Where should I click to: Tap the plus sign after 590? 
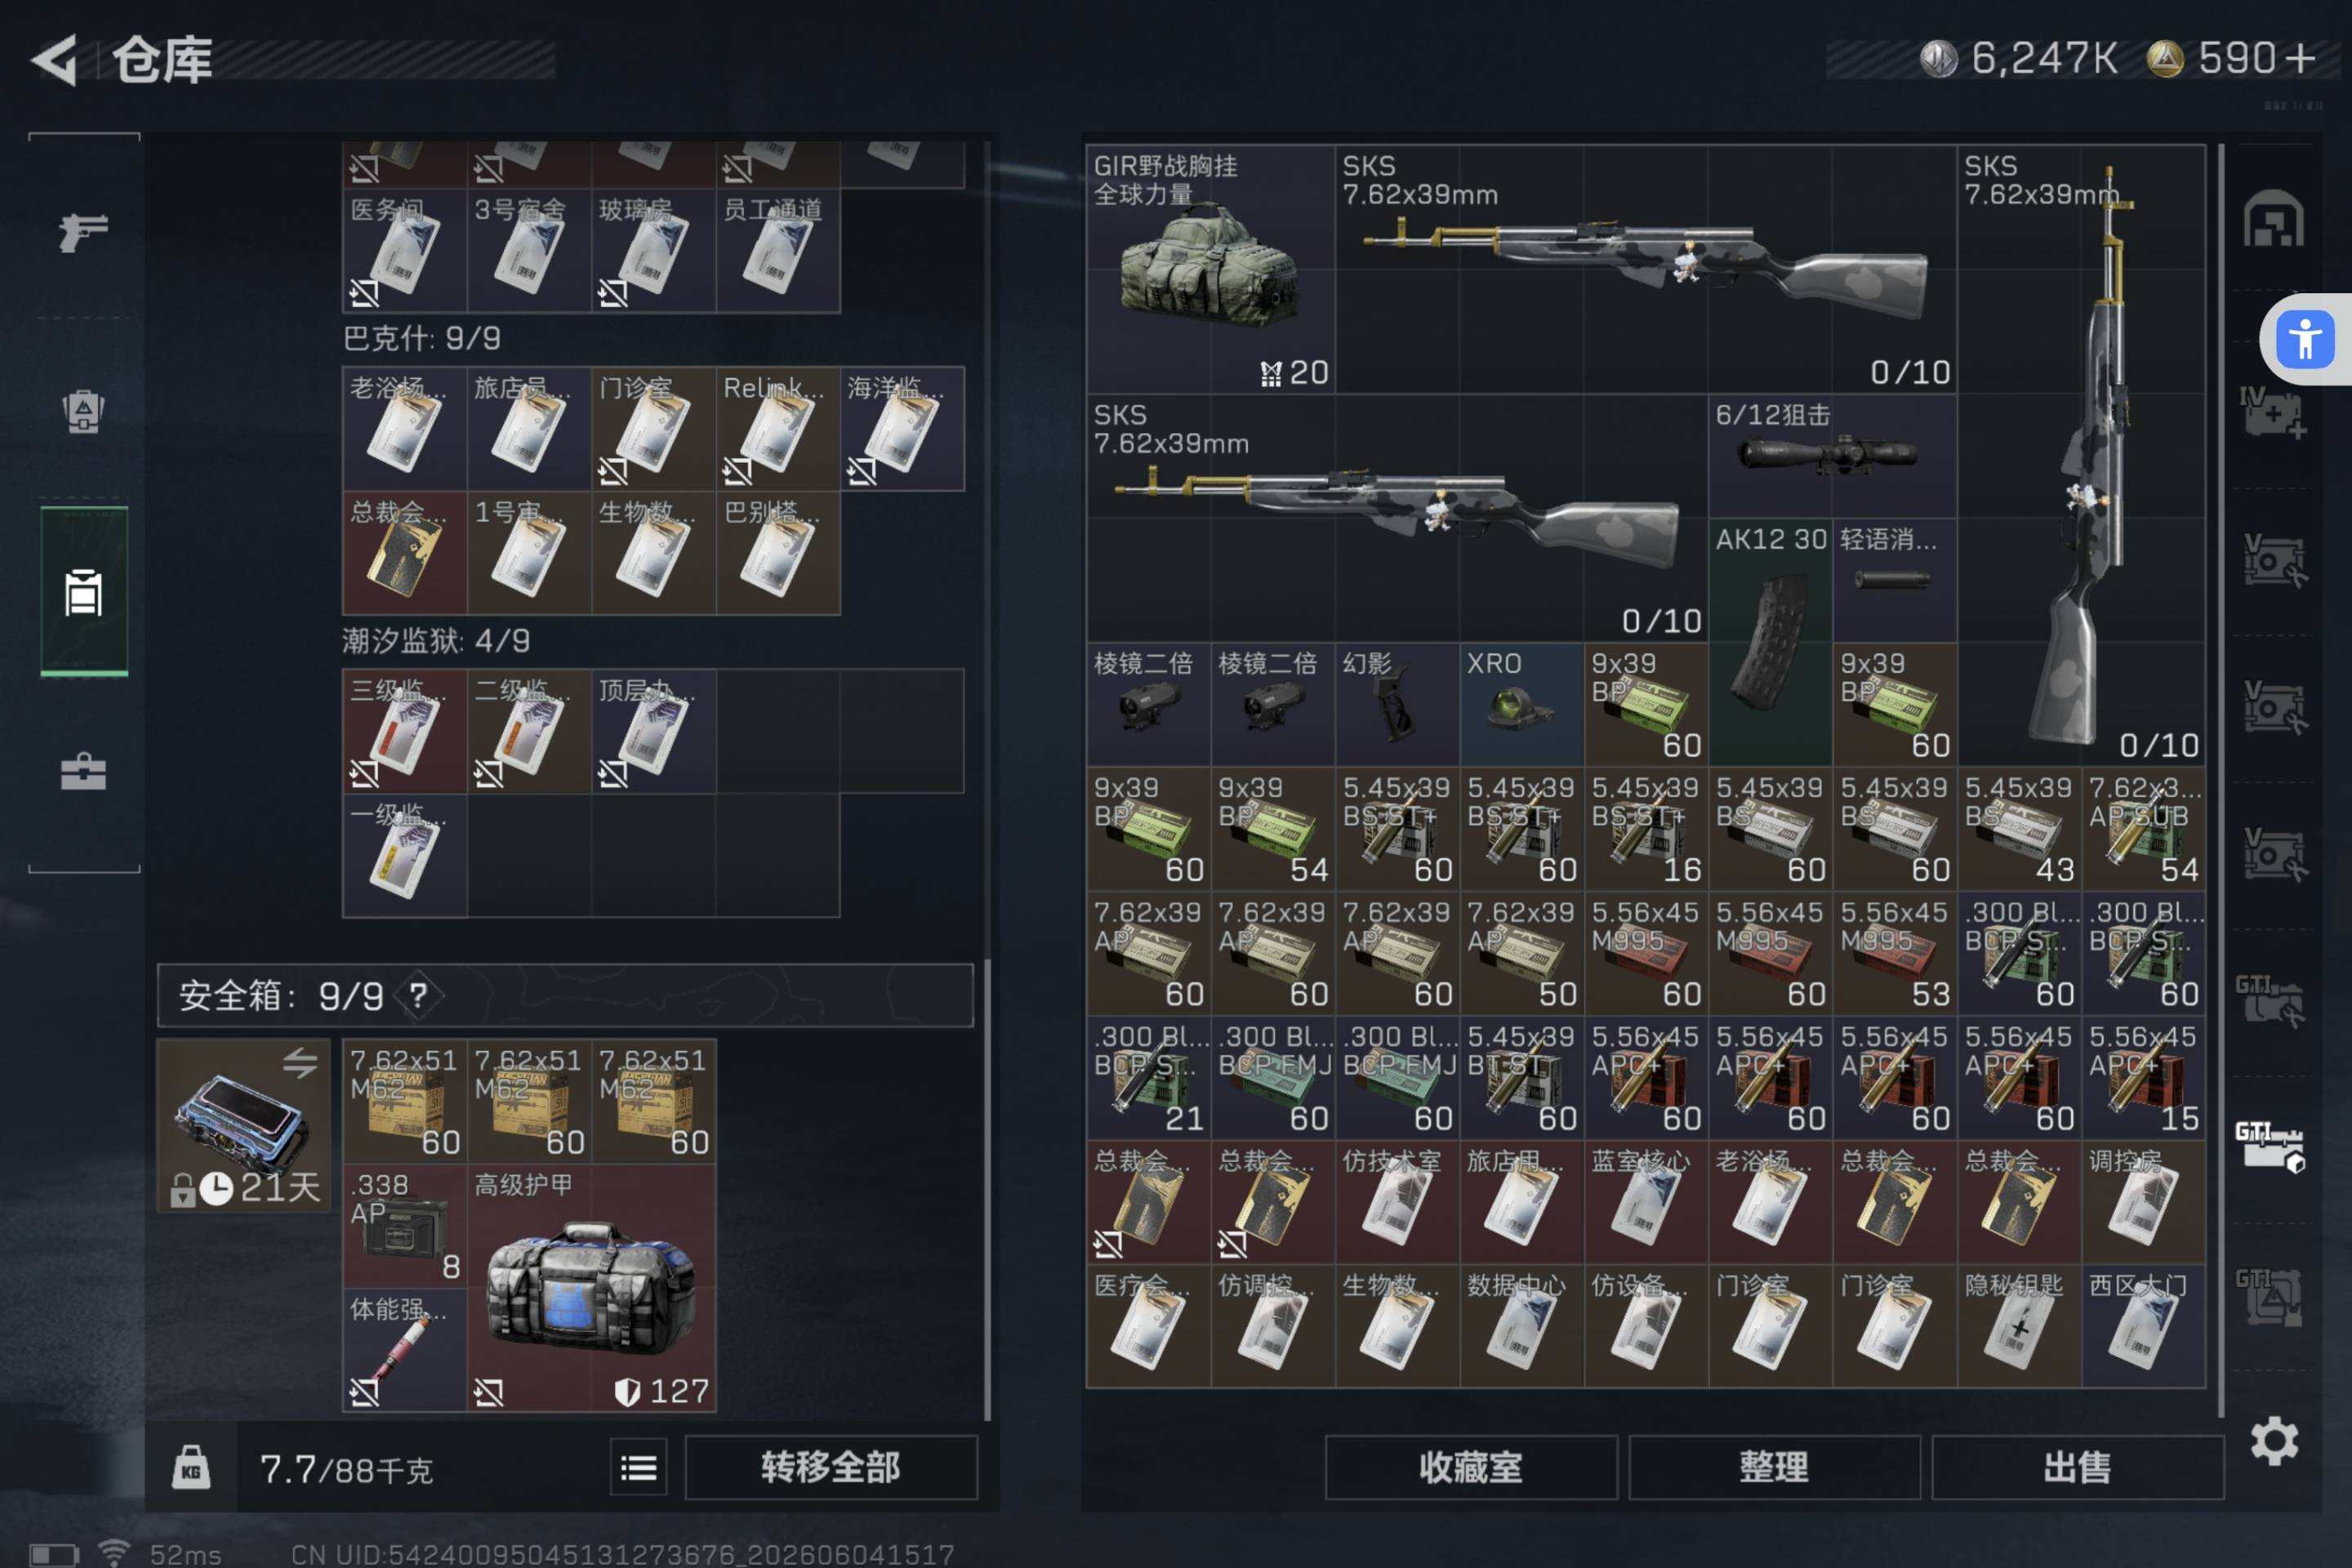click(2300, 59)
